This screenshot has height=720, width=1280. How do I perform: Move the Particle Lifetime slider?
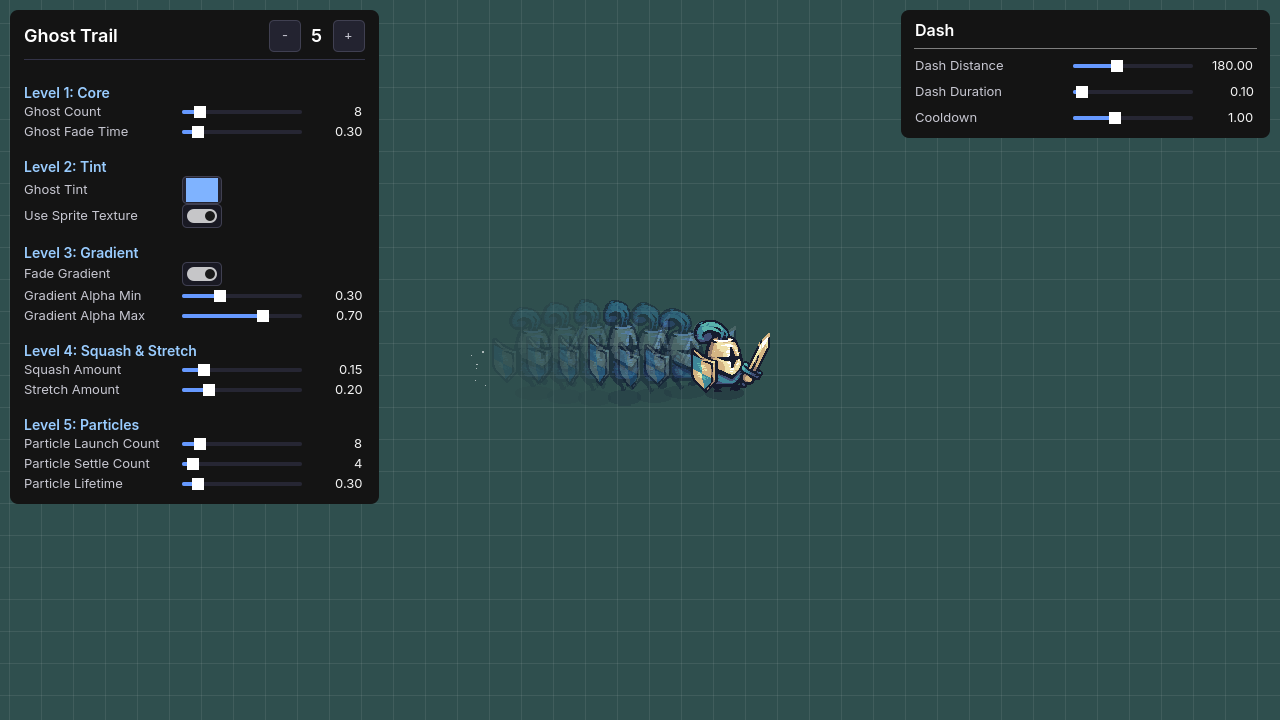196,484
